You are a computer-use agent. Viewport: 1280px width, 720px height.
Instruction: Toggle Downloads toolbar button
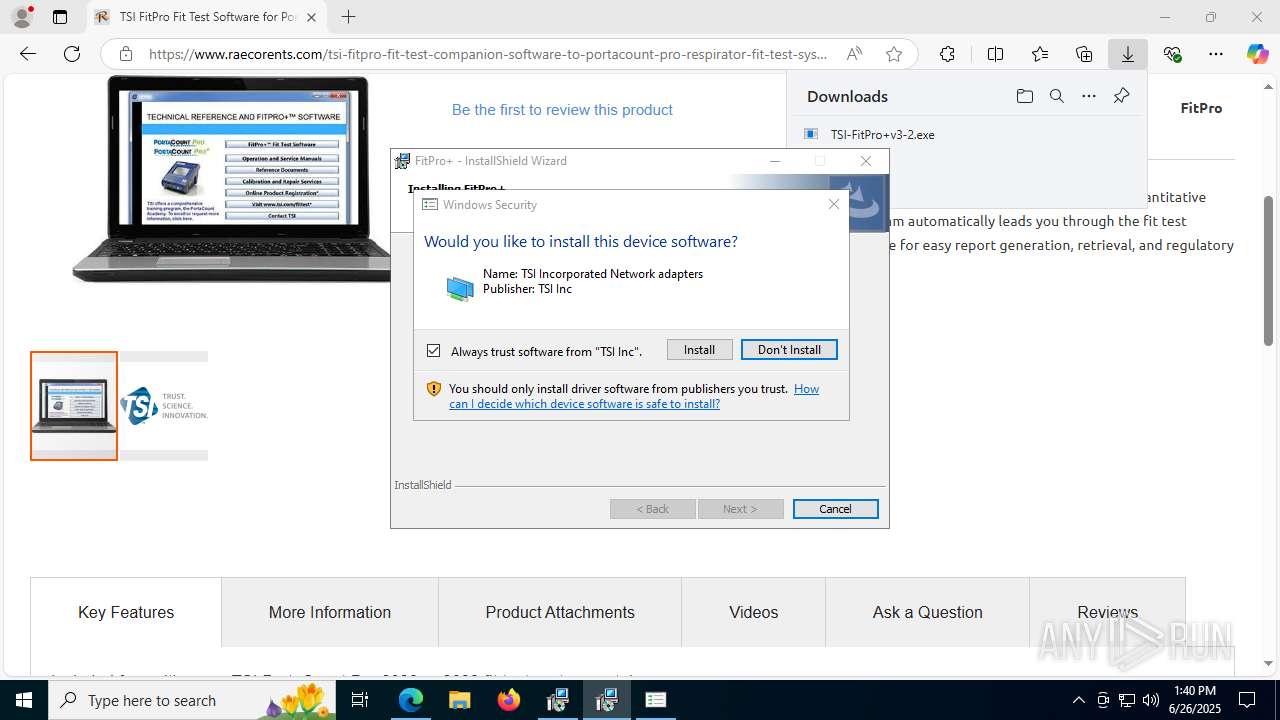tap(1128, 54)
